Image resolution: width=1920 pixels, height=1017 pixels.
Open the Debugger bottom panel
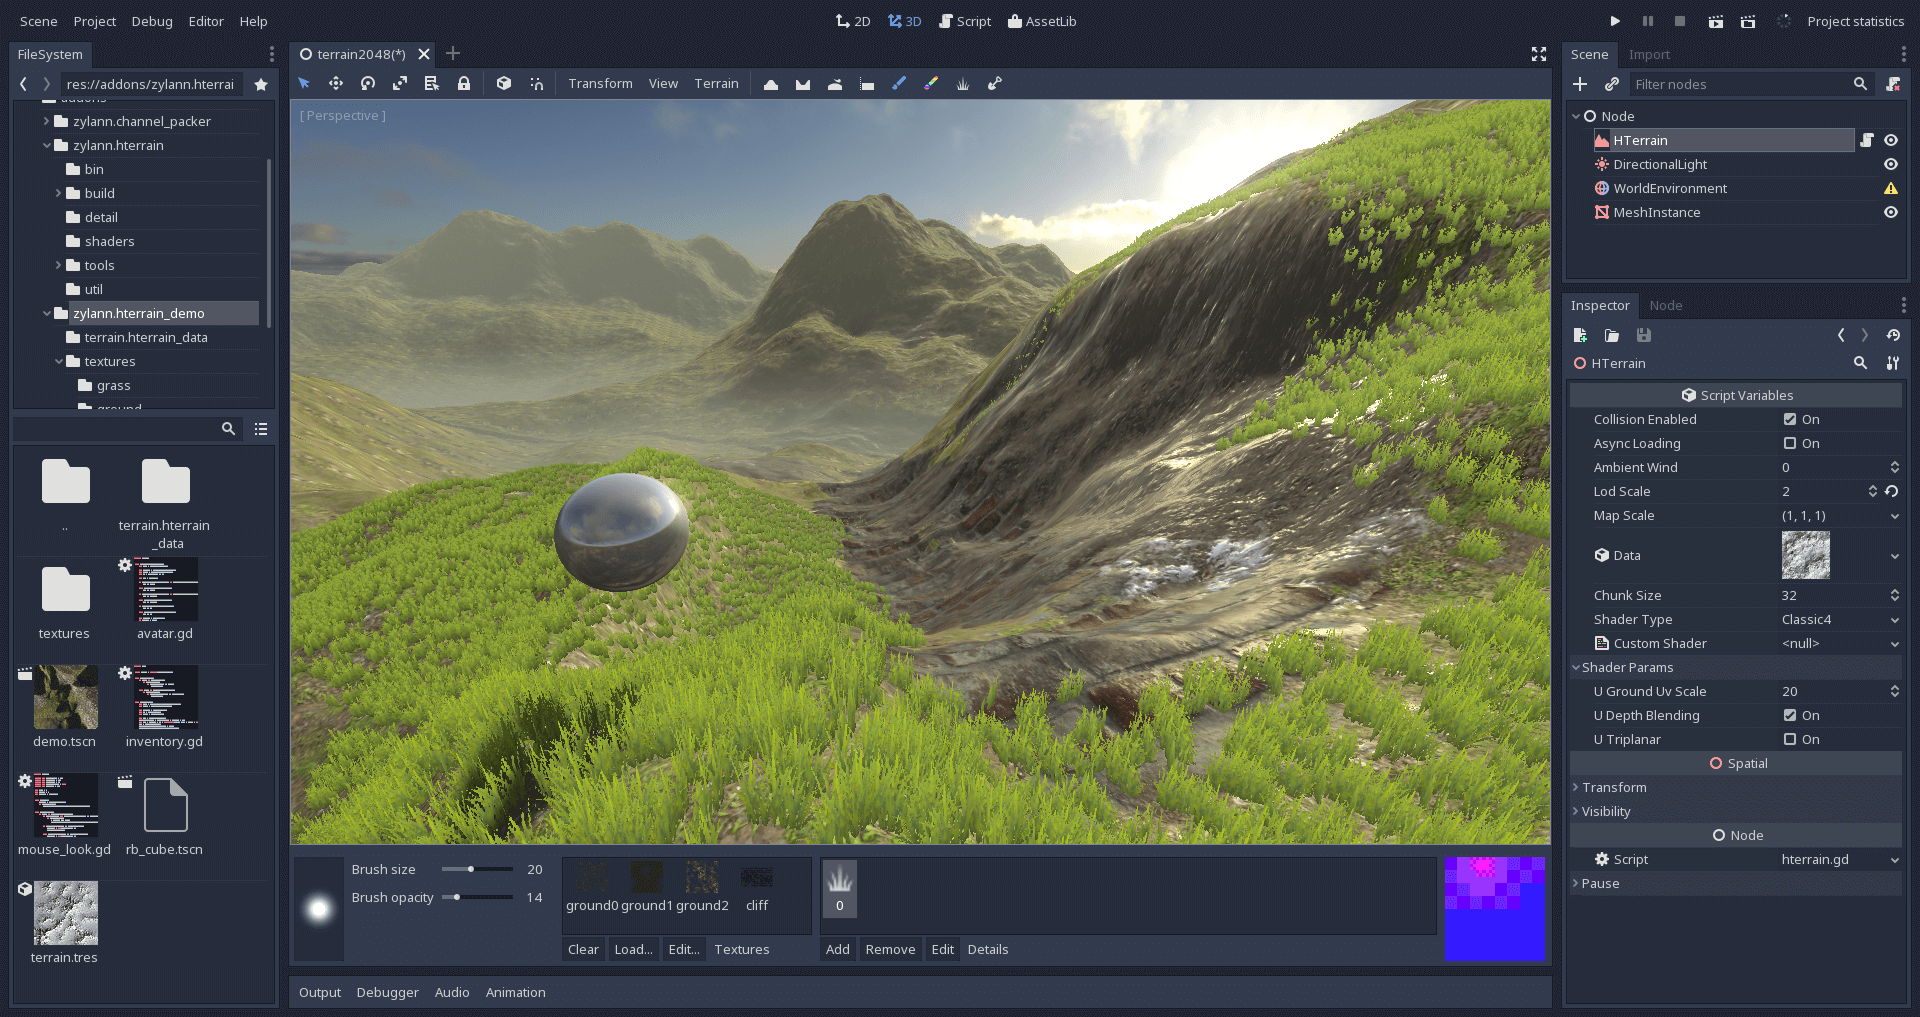point(387,992)
